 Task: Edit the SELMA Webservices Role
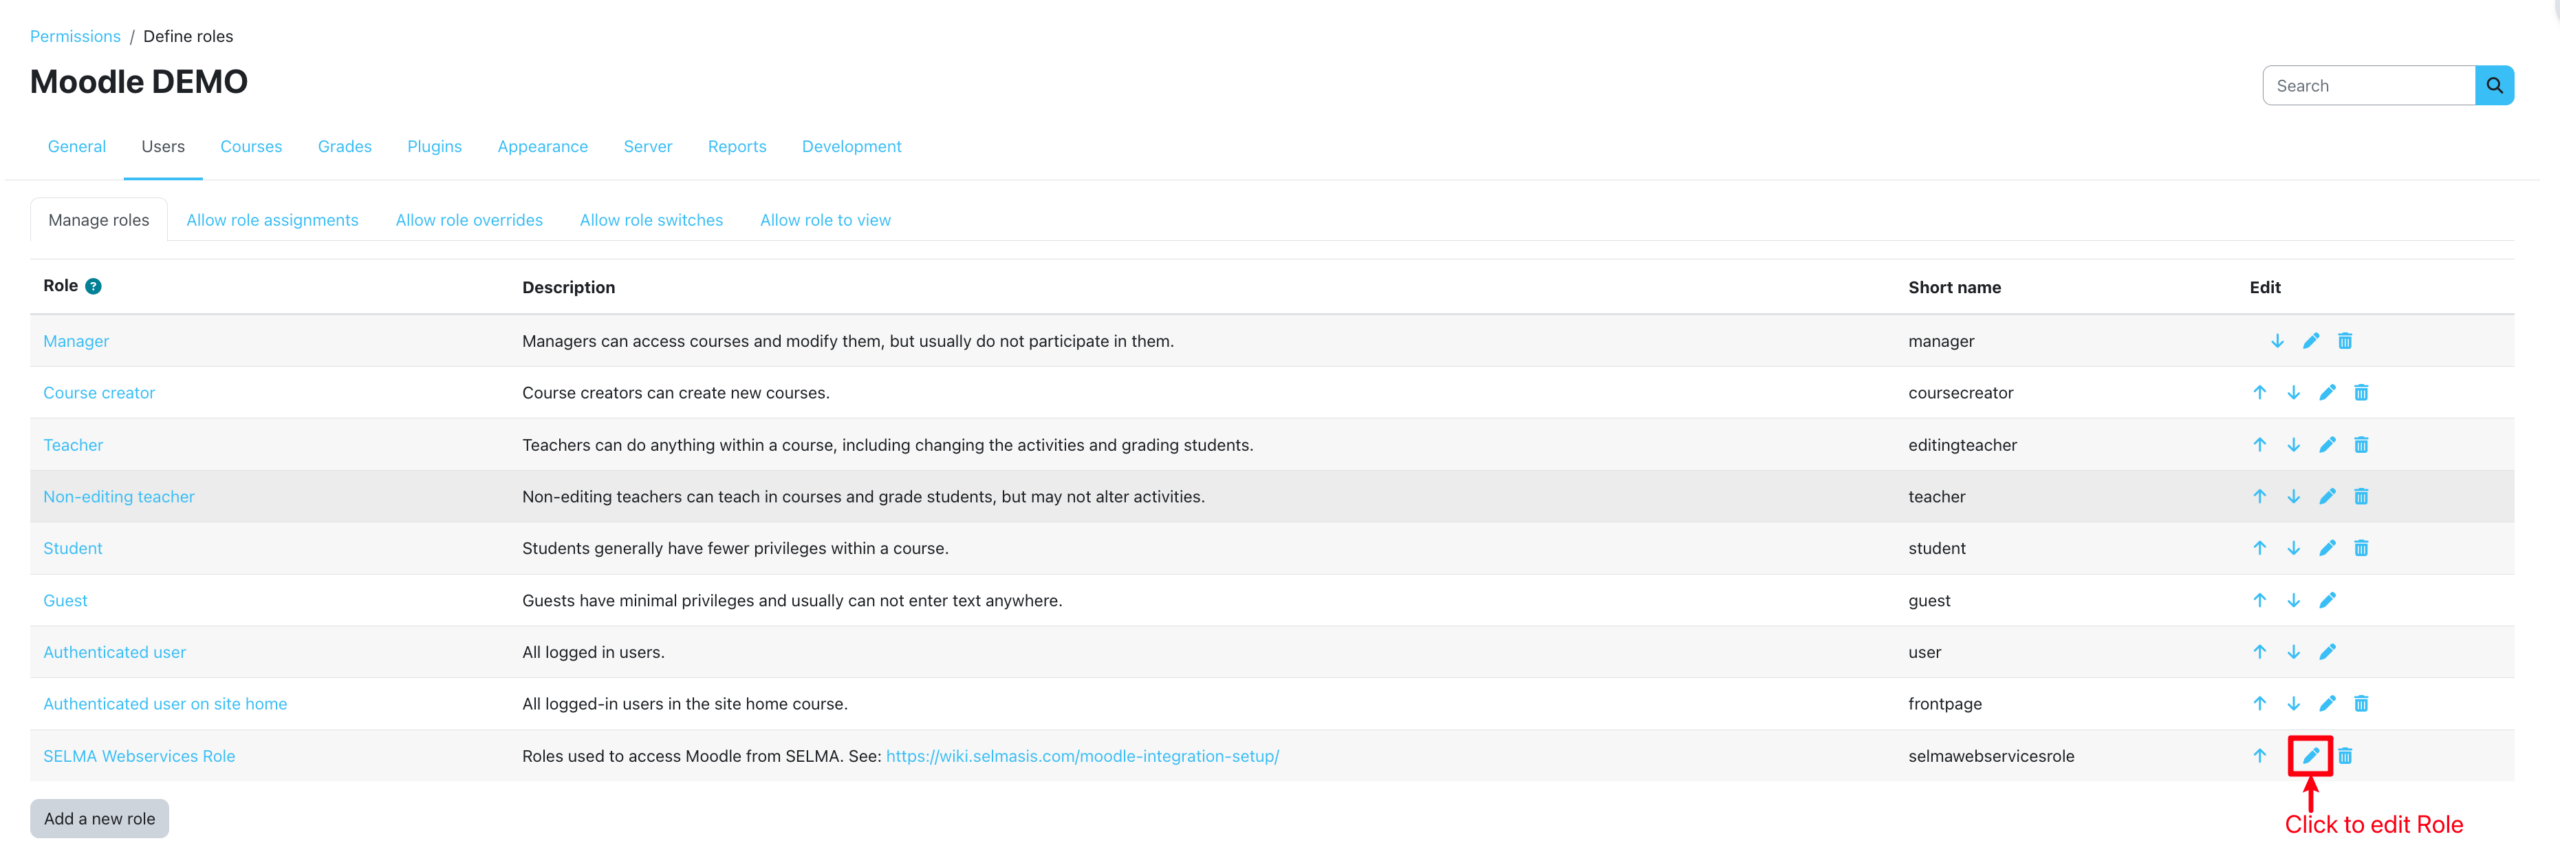coord(2310,756)
